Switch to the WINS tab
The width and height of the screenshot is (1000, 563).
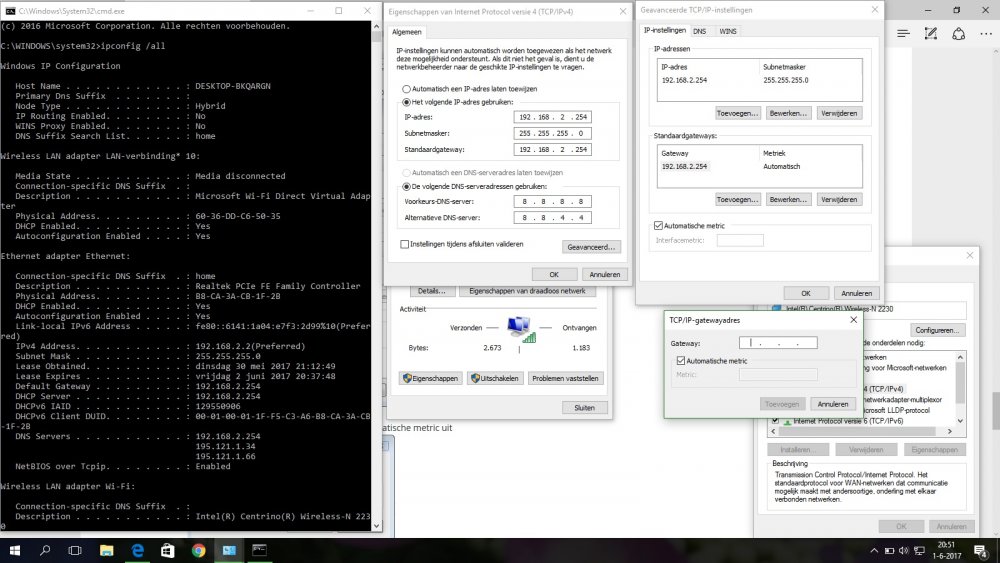pyautogui.click(x=728, y=31)
